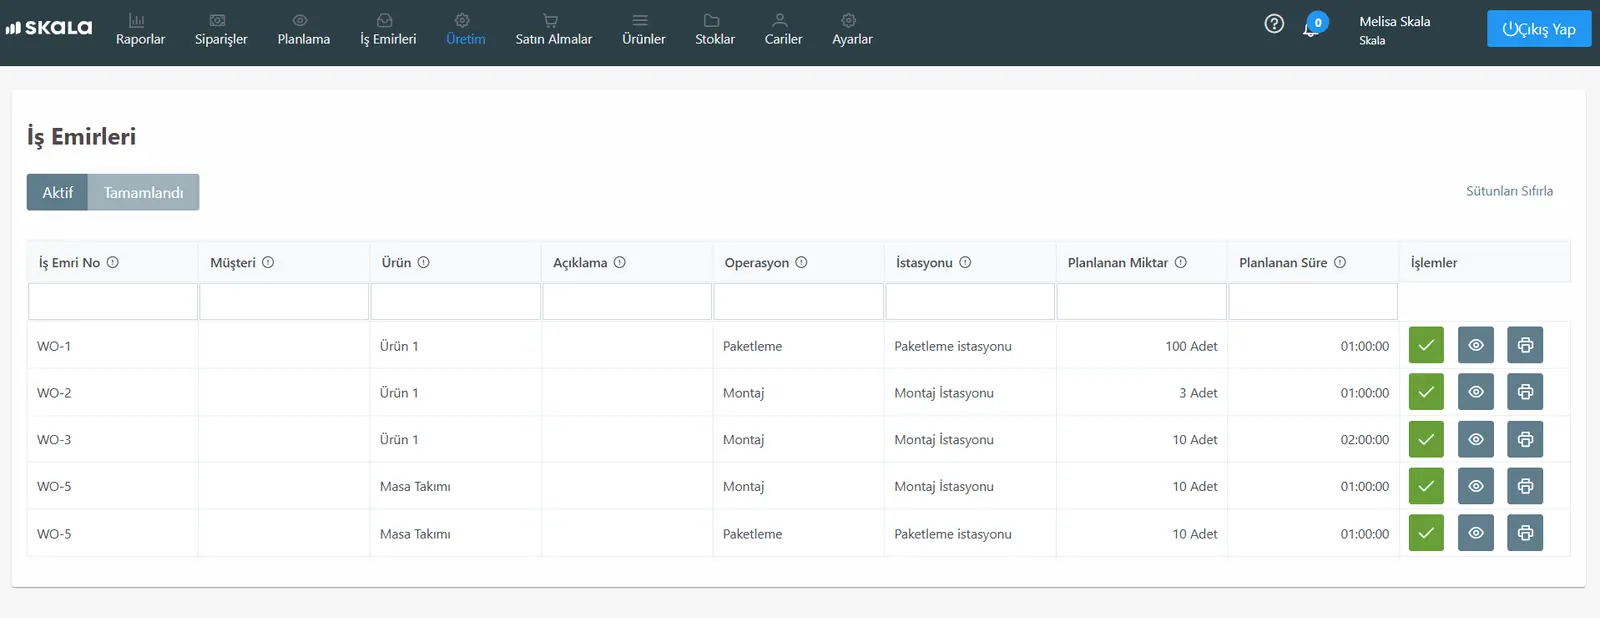This screenshot has height=618, width=1600.
Task: Open the notifications bell
Action: (1311, 28)
